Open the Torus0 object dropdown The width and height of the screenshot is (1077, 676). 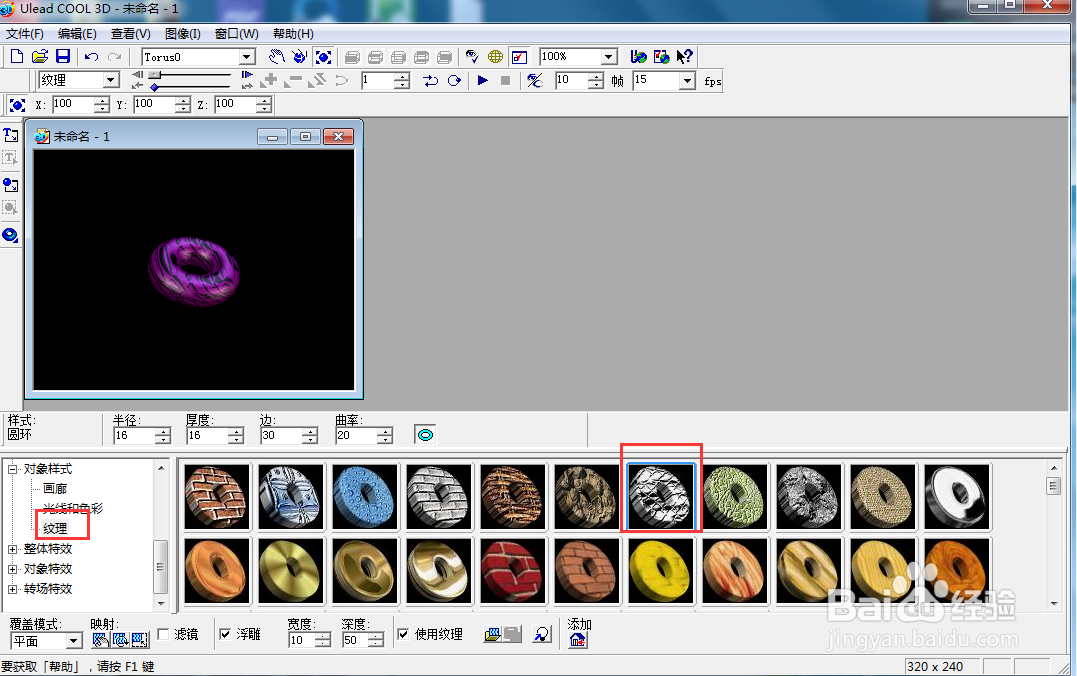coord(247,57)
